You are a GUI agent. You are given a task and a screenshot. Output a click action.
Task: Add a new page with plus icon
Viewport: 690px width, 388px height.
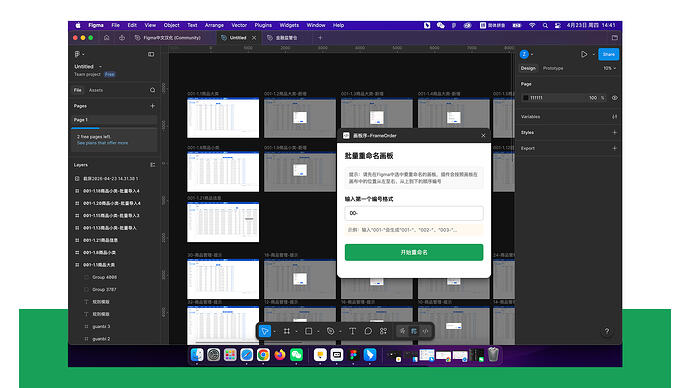point(153,106)
